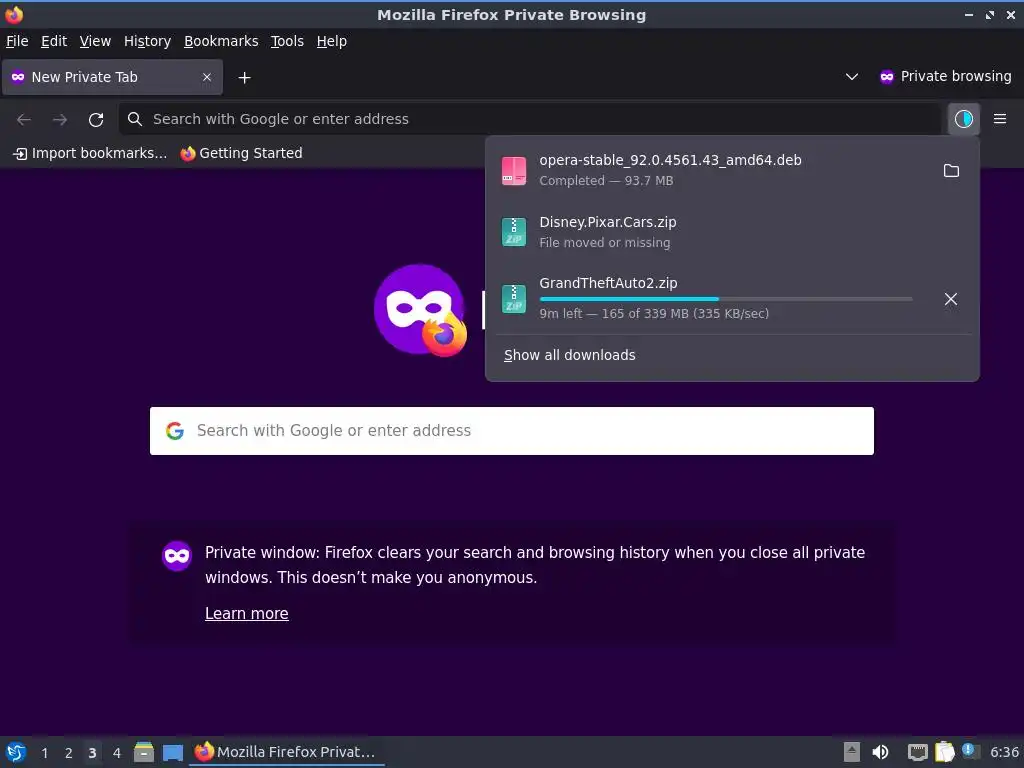Click the removable media tray icon
This screenshot has width=1024, height=768.
click(x=852, y=752)
